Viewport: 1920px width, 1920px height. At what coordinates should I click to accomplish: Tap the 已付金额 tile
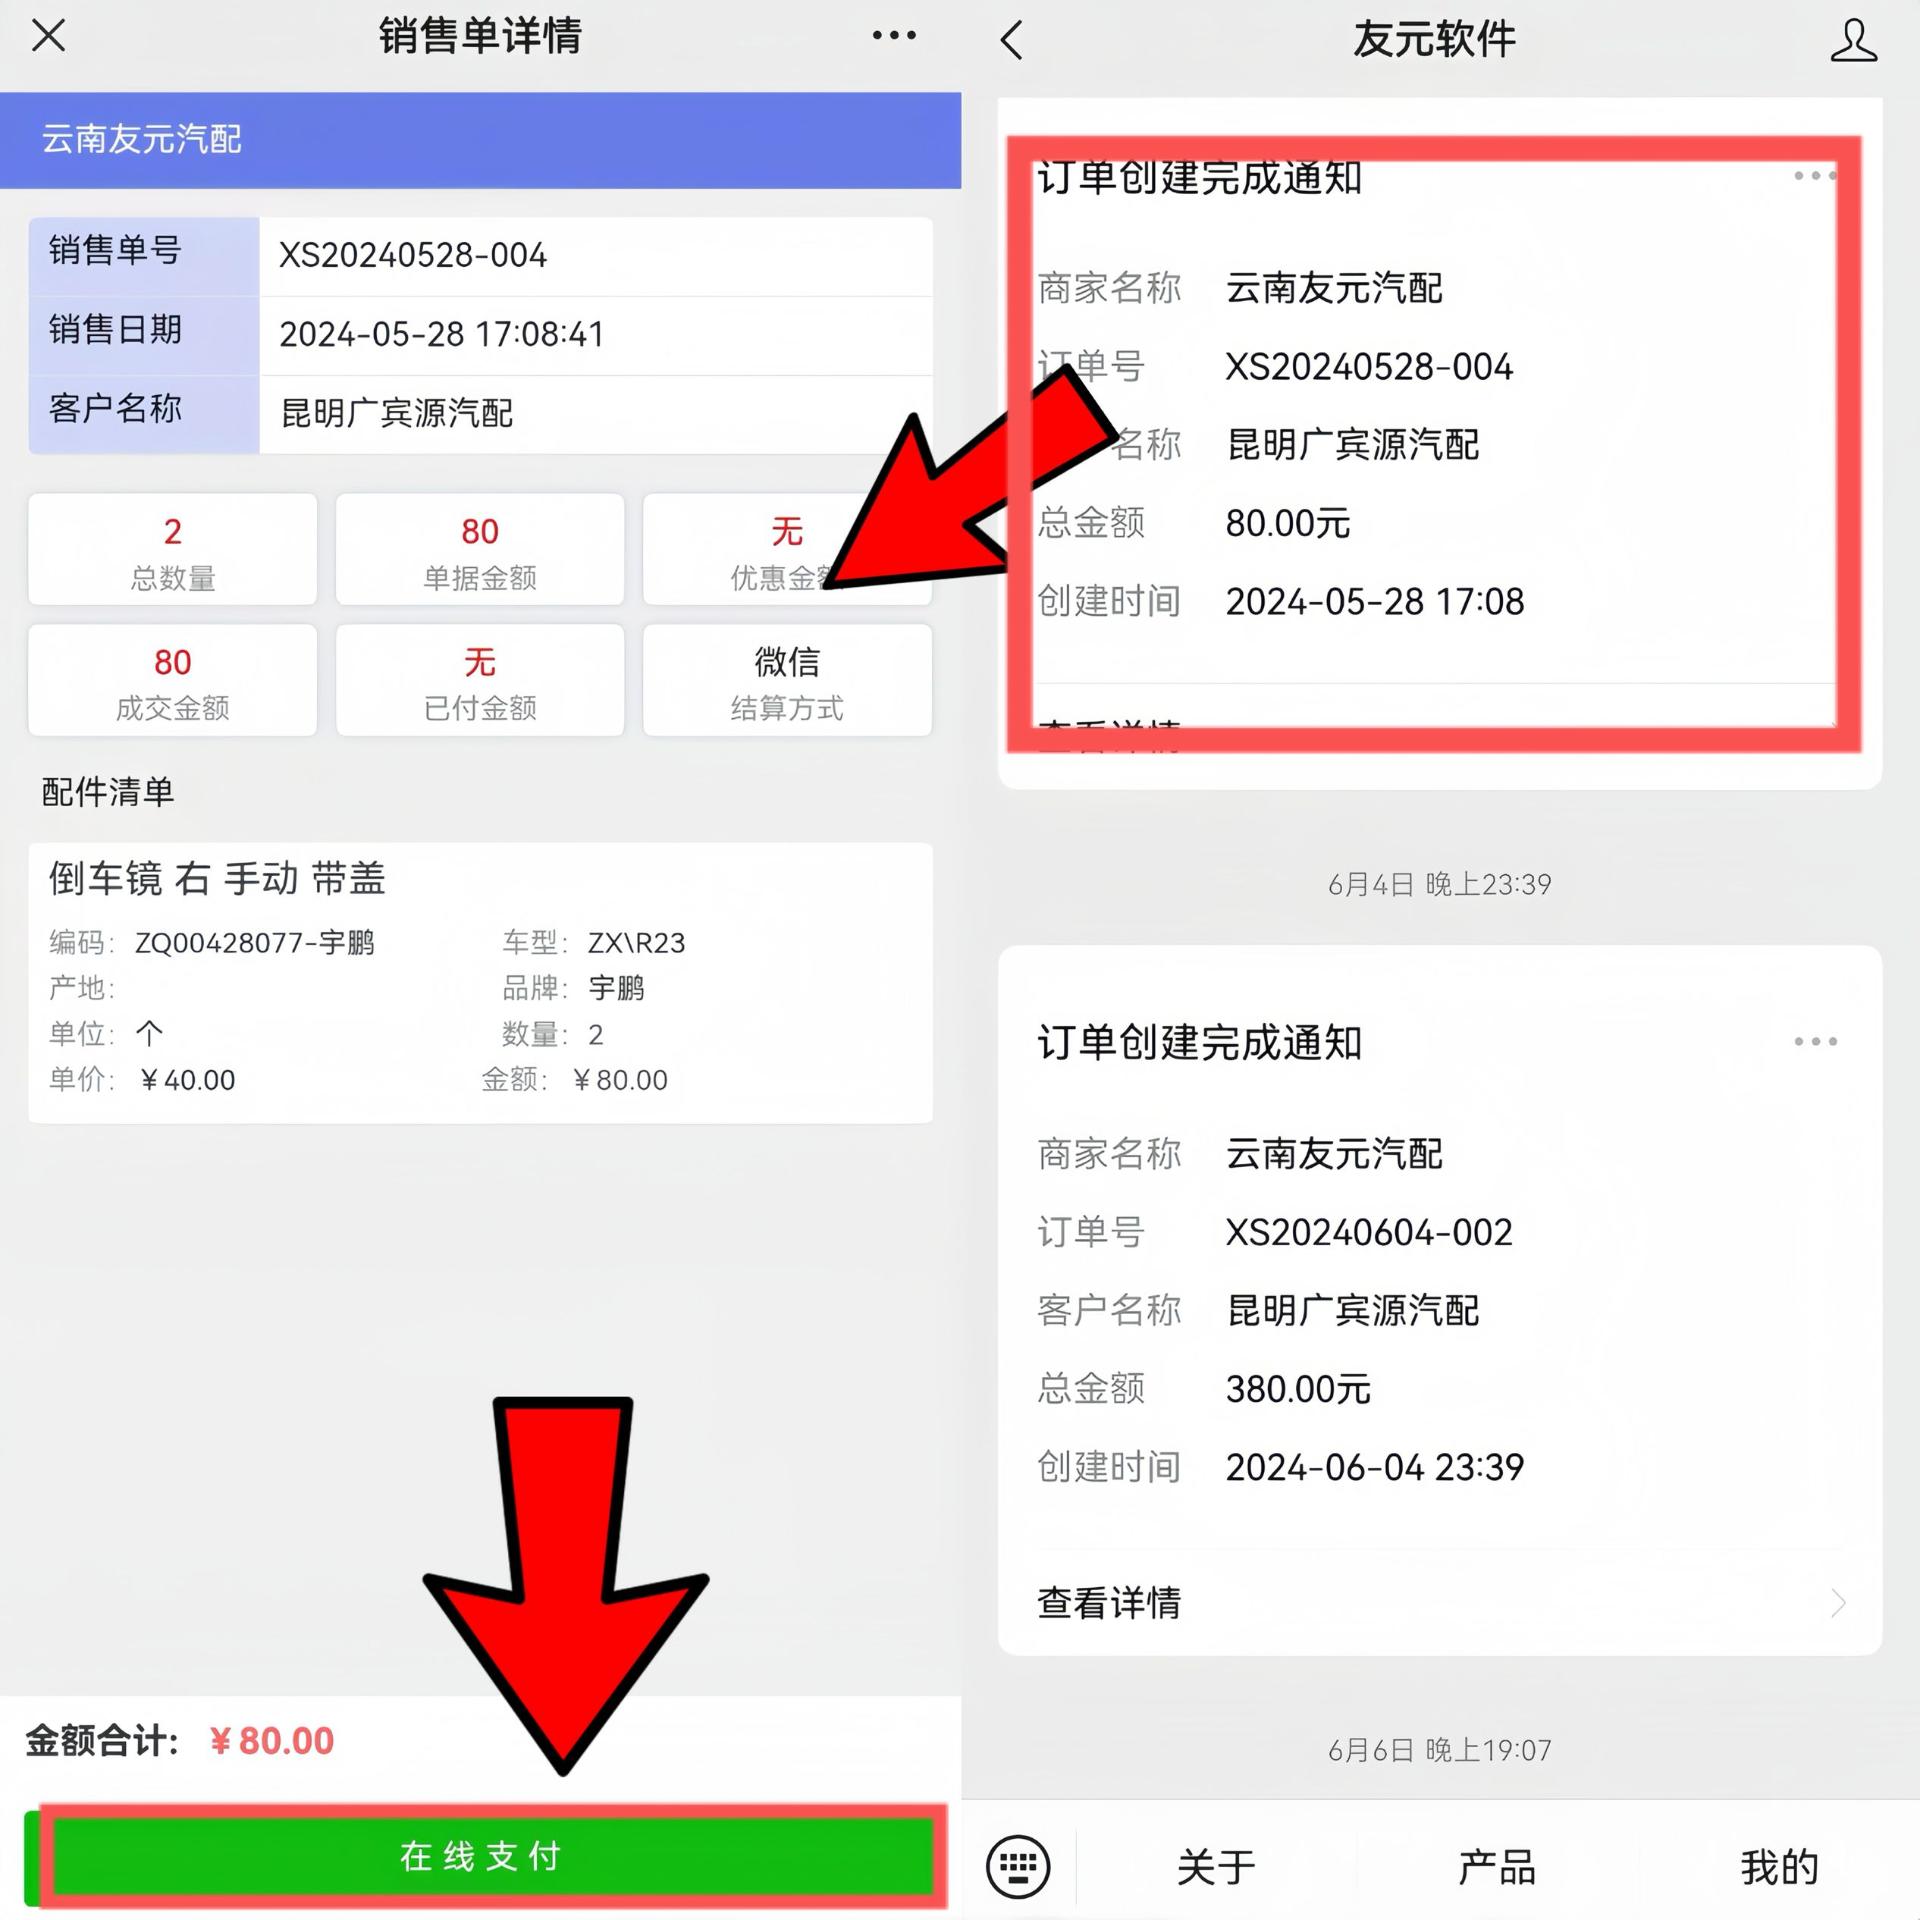click(x=480, y=681)
